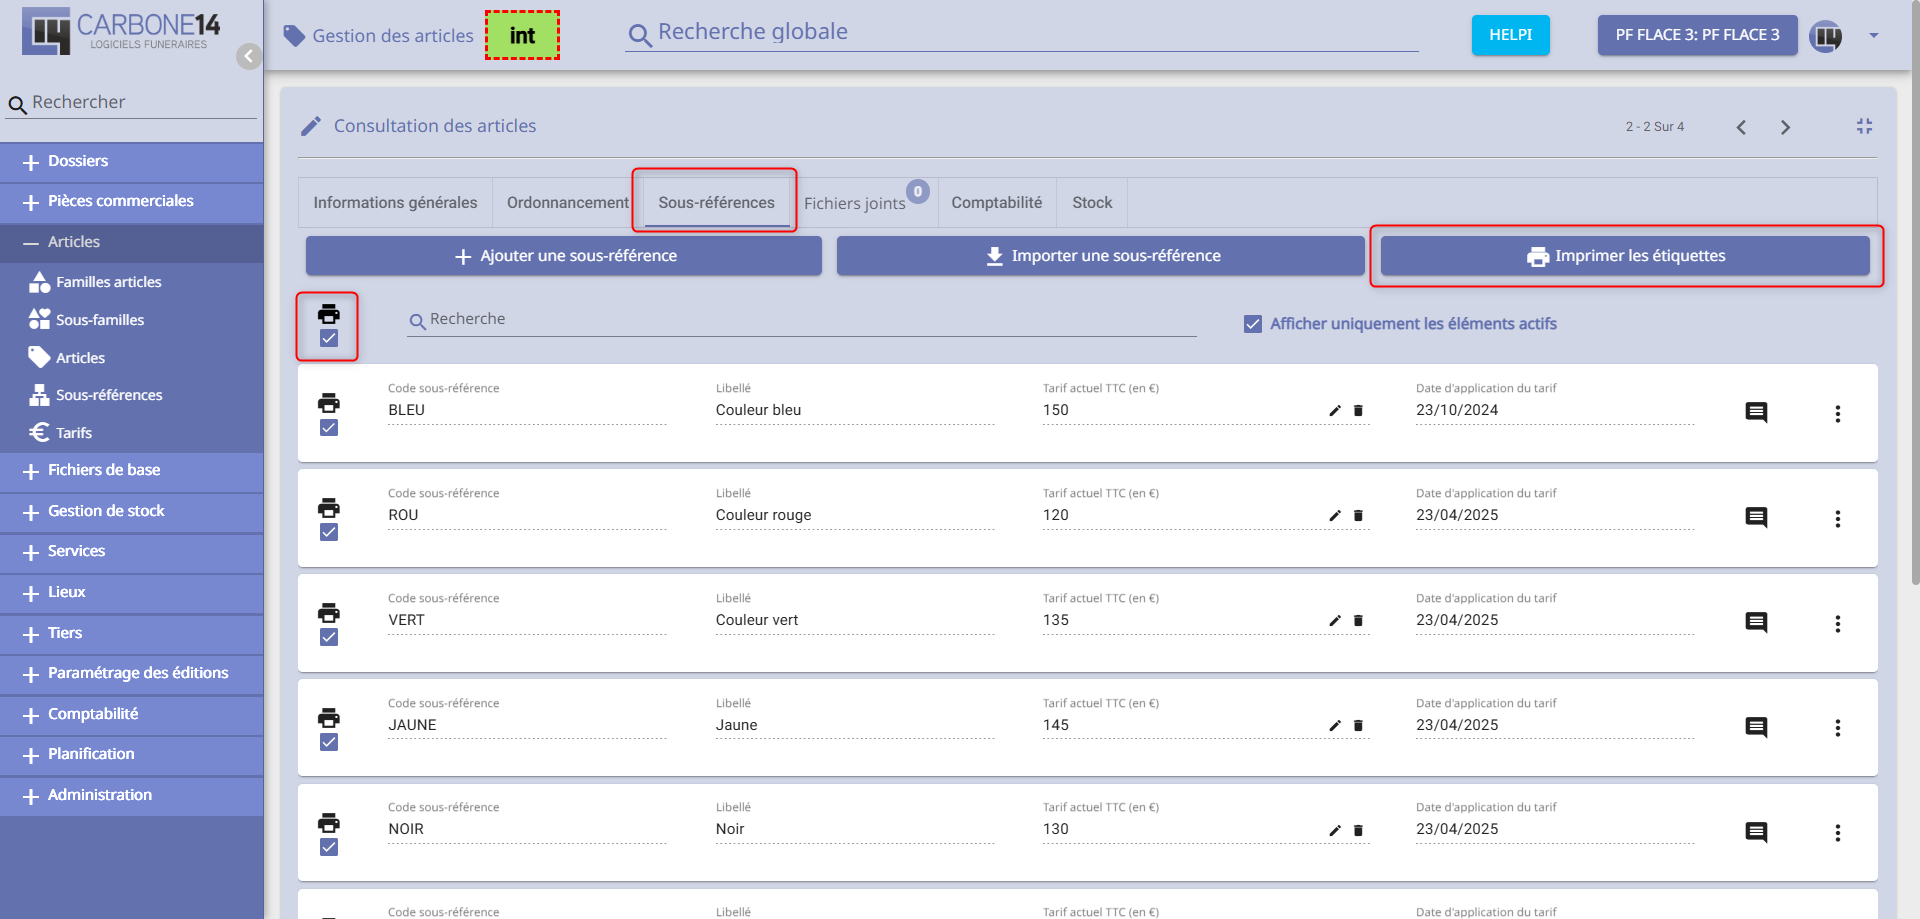Screen dimensions: 1920x919
Task: Click Ajouter une sous-référence button
Action: coord(564,256)
